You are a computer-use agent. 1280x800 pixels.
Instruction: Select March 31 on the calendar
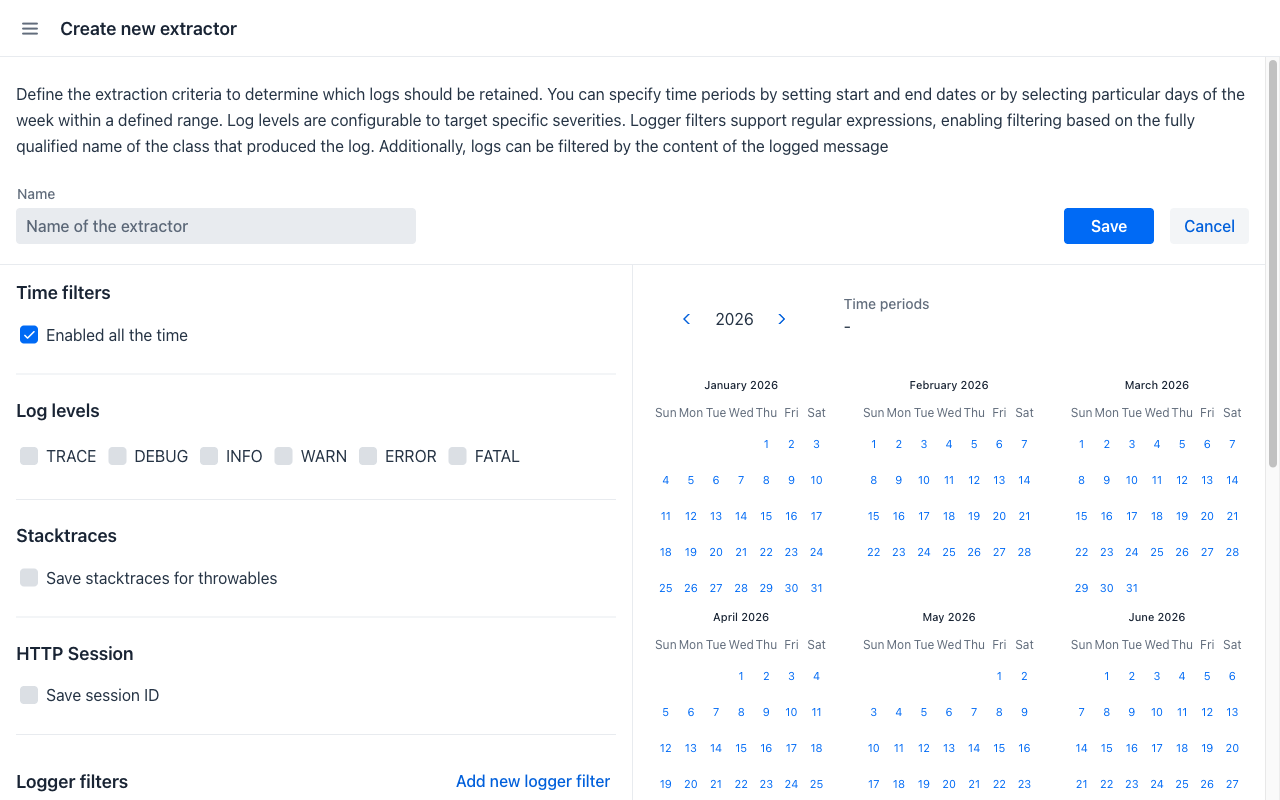[x=1132, y=588]
